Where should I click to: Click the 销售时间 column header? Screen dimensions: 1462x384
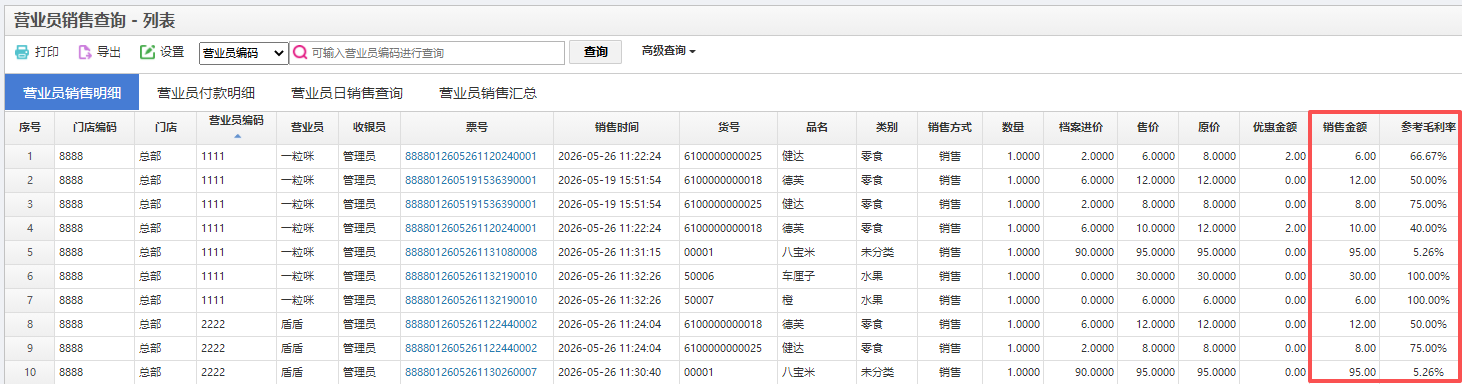[617, 128]
